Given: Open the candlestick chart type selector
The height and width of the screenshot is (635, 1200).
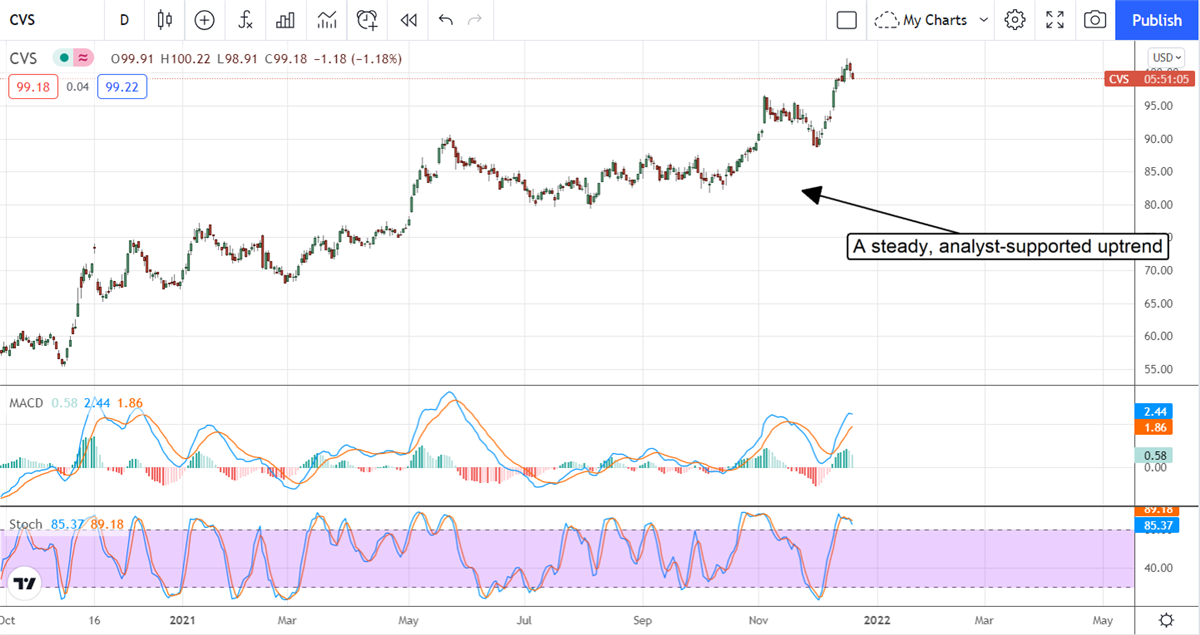Looking at the screenshot, I should pyautogui.click(x=165, y=20).
